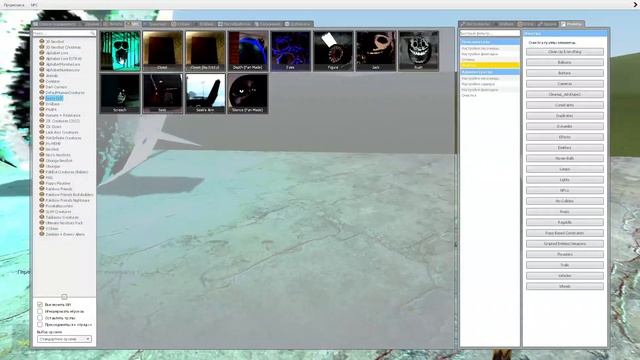Clean up Buttons

coord(564,73)
